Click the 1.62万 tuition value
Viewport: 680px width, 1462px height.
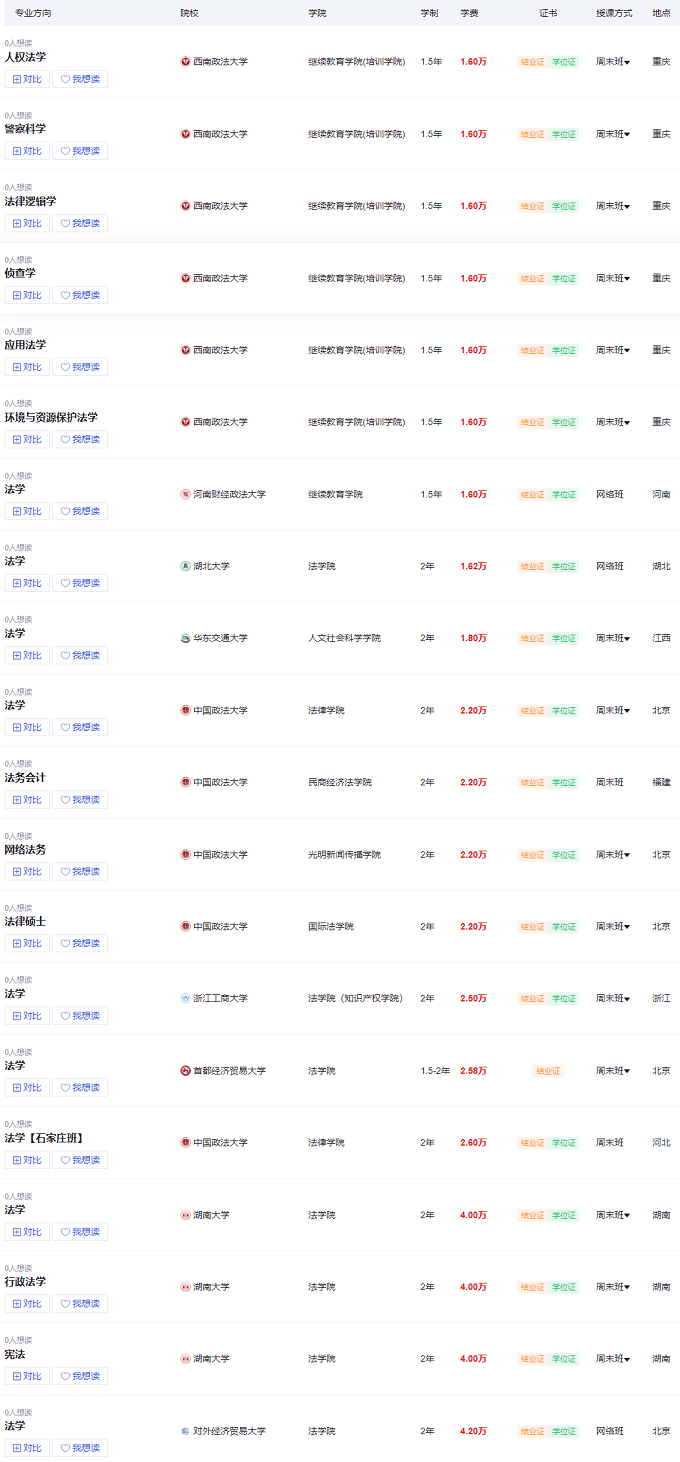click(x=473, y=566)
